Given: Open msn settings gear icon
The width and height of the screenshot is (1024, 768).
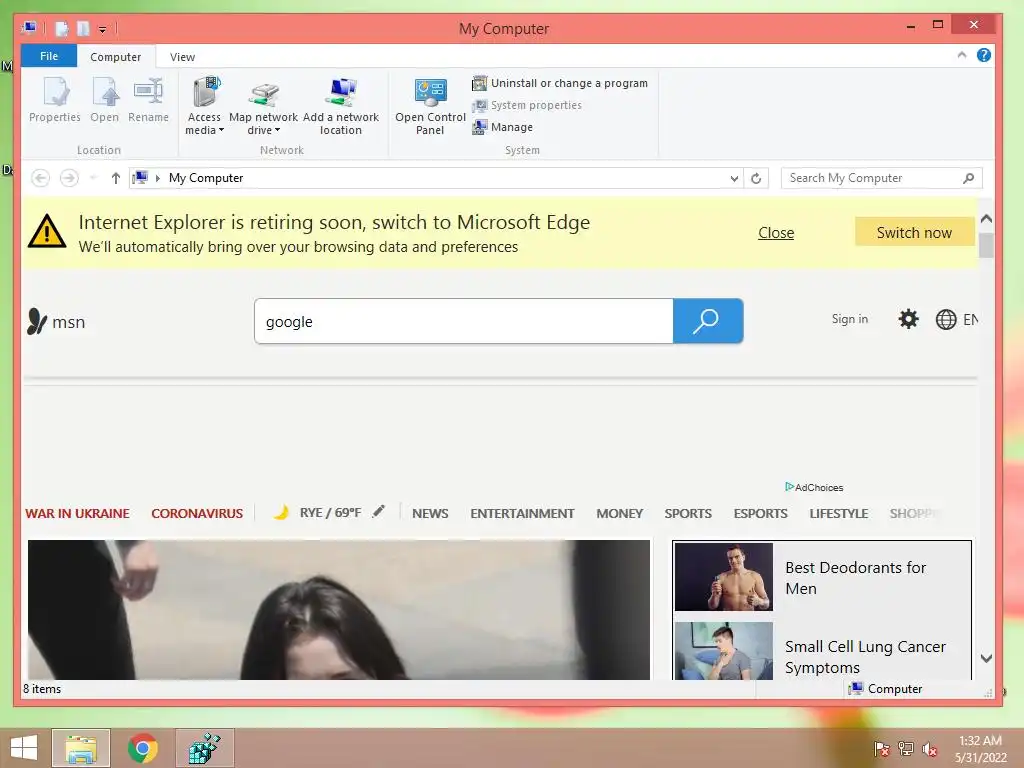Looking at the screenshot, I should (908, 319).
